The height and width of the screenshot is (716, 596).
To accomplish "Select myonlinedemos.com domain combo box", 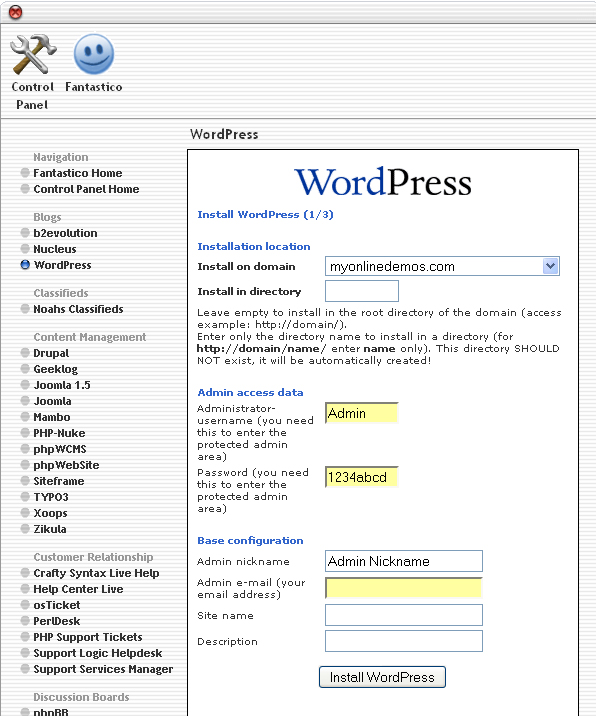I will 442,266.
